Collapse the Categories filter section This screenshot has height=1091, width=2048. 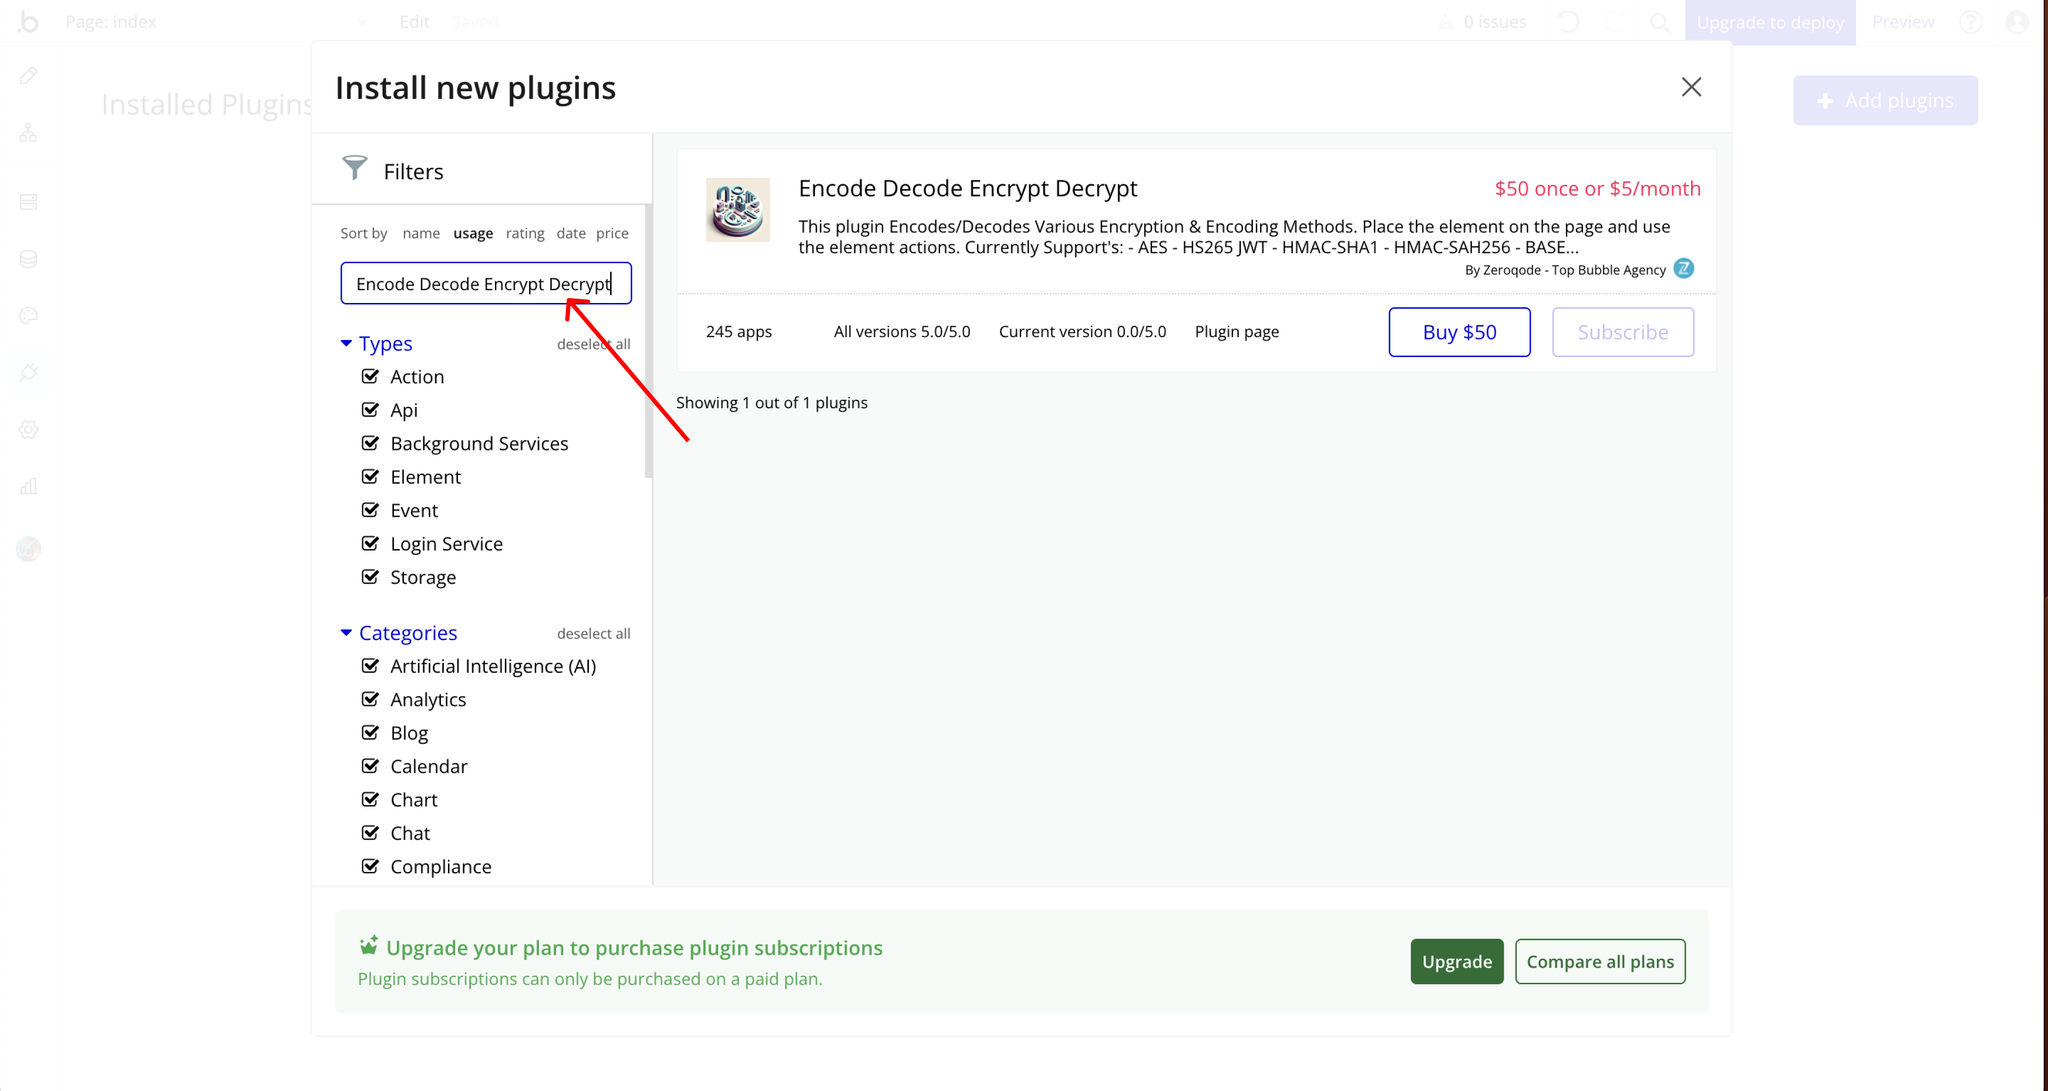(346, 633)
